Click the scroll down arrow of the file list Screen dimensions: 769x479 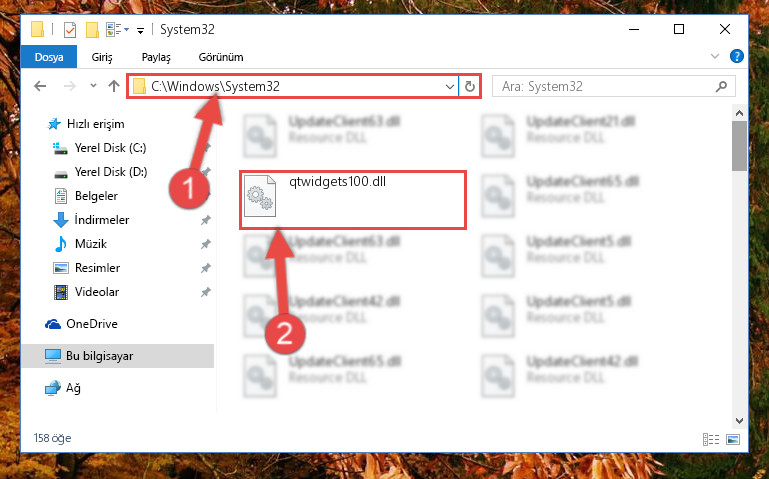tap(739, 421)
